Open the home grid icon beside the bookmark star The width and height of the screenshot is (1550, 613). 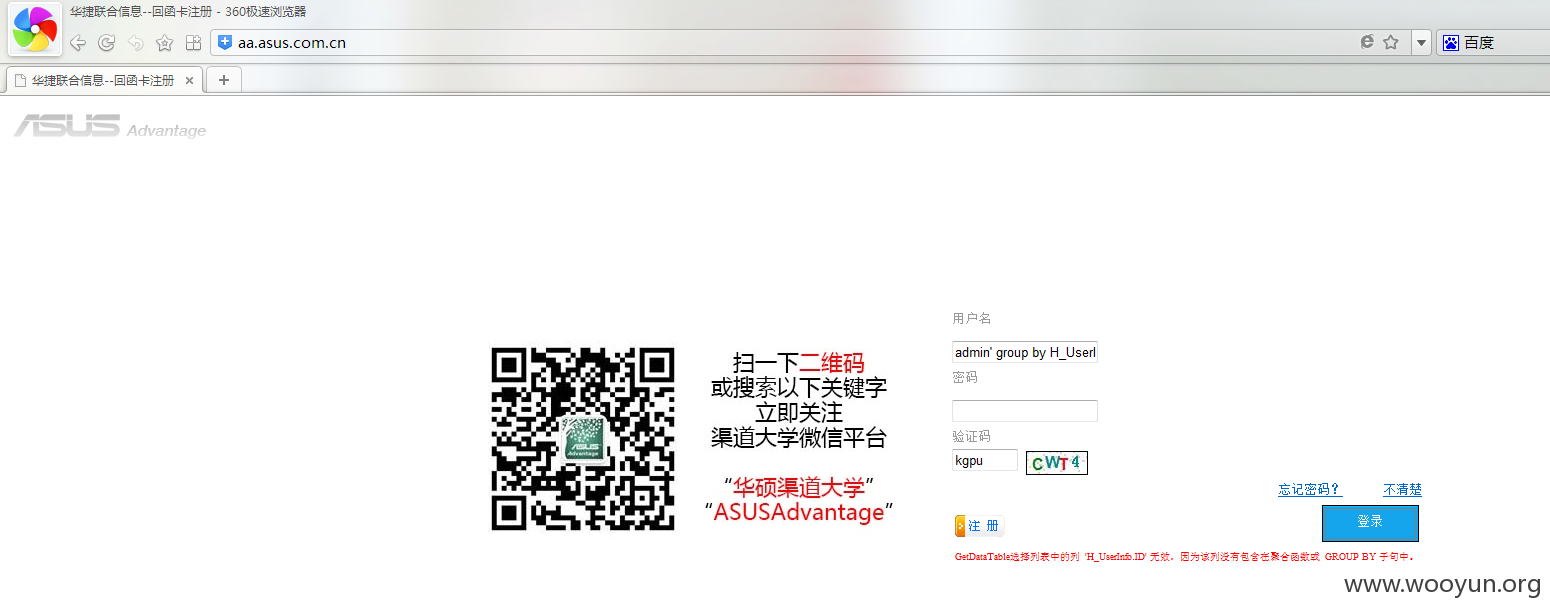coord(194,43)
